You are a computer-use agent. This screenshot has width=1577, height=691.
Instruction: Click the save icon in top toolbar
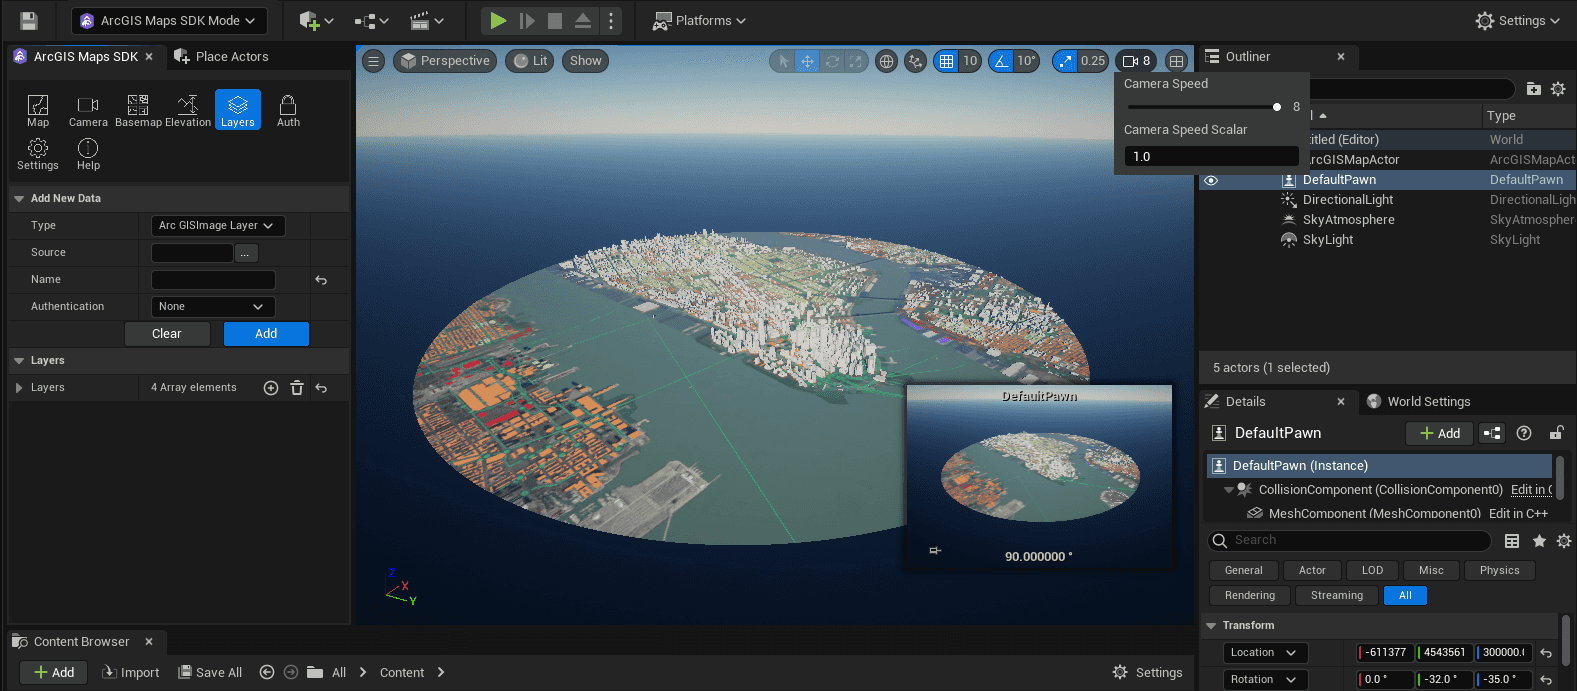29,20
